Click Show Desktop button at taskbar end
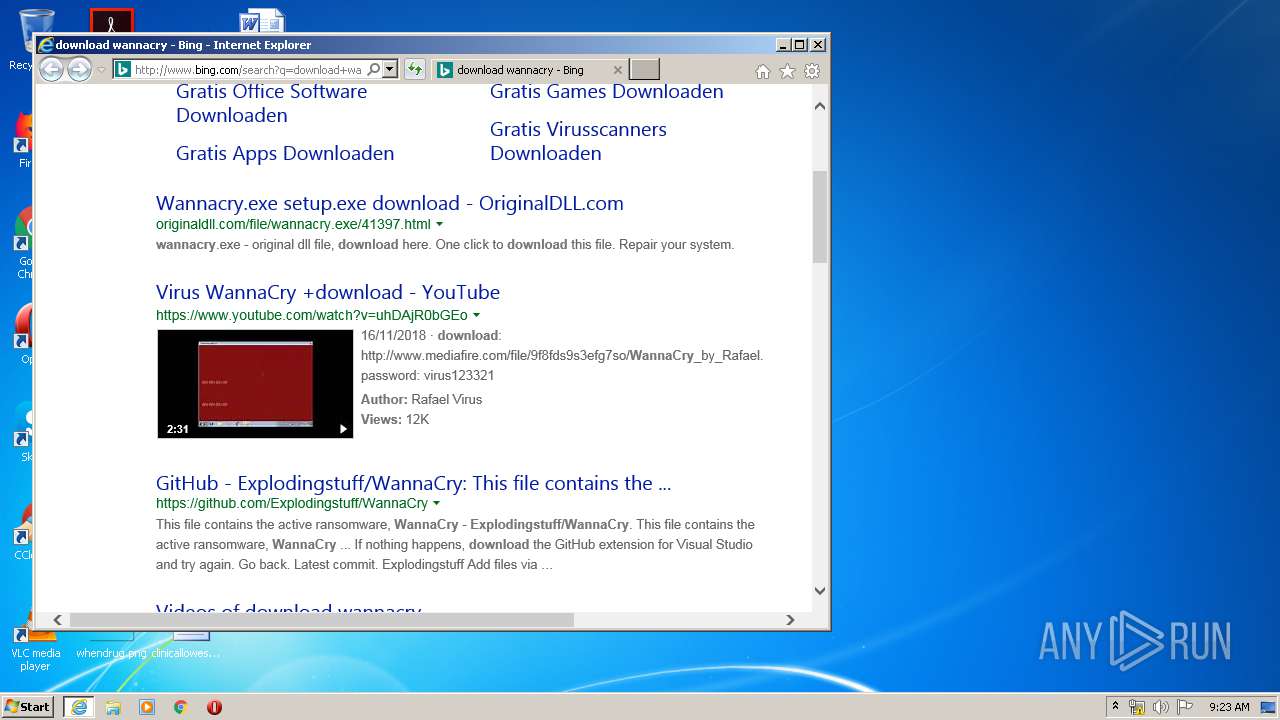The height and width of the screenshot is (720, 1280). (1270, 707)
